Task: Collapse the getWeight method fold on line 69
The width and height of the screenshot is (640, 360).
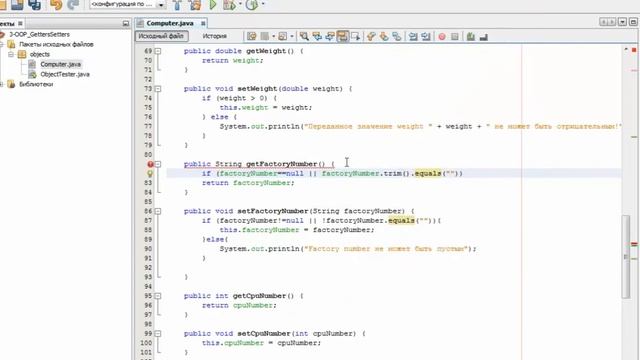Action: coord(158,51)
